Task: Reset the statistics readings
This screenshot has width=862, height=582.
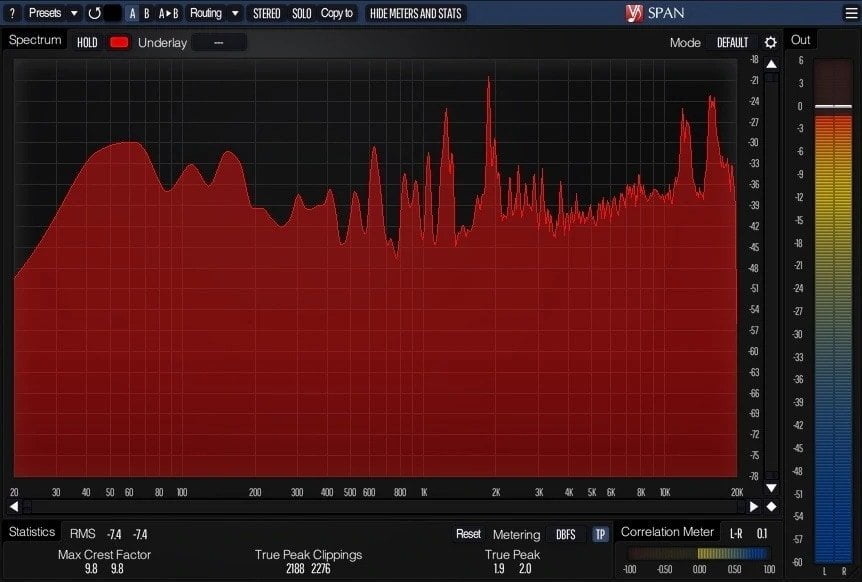Action: click(468, 534)
